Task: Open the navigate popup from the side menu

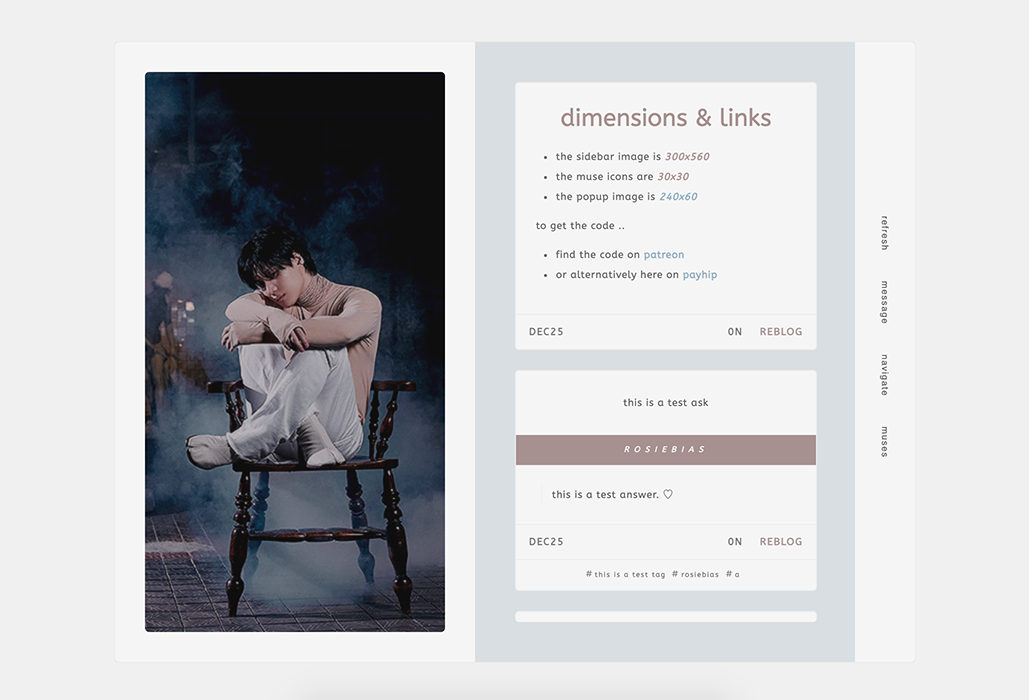Action: point(884,375)
